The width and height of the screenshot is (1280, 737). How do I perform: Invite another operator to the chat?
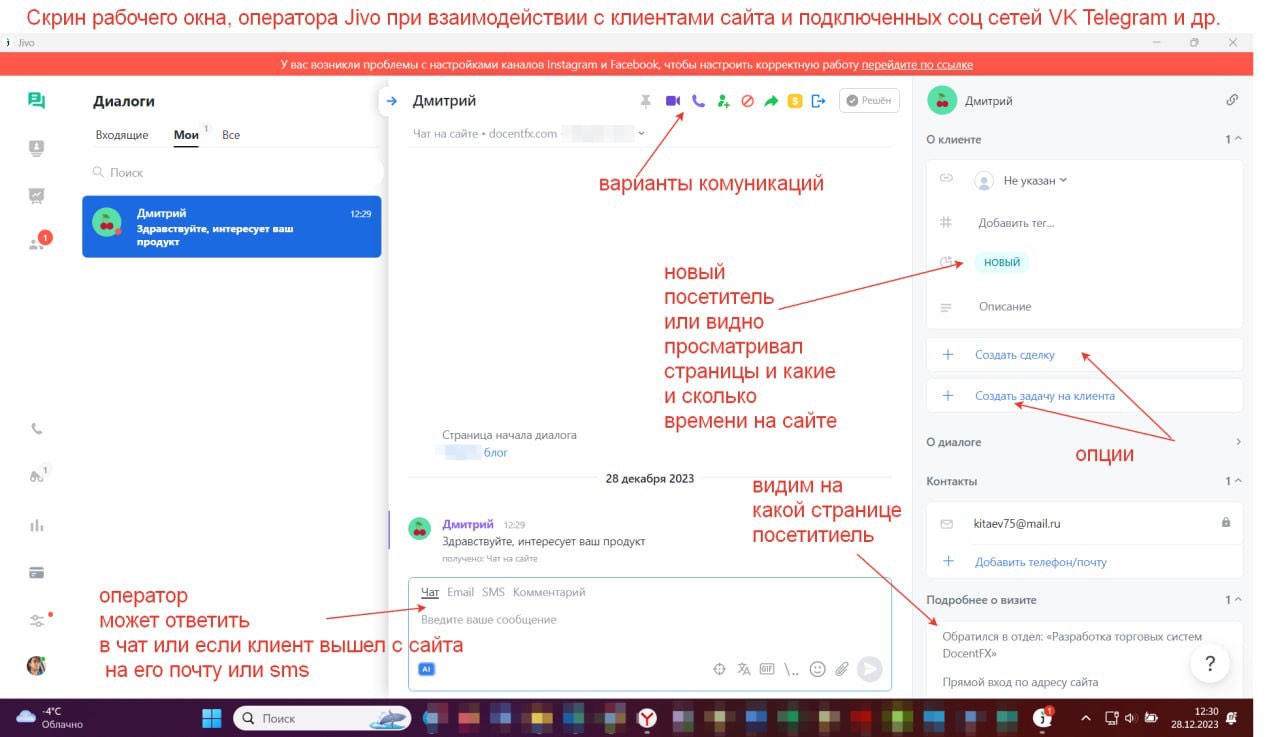coord(723,101)
